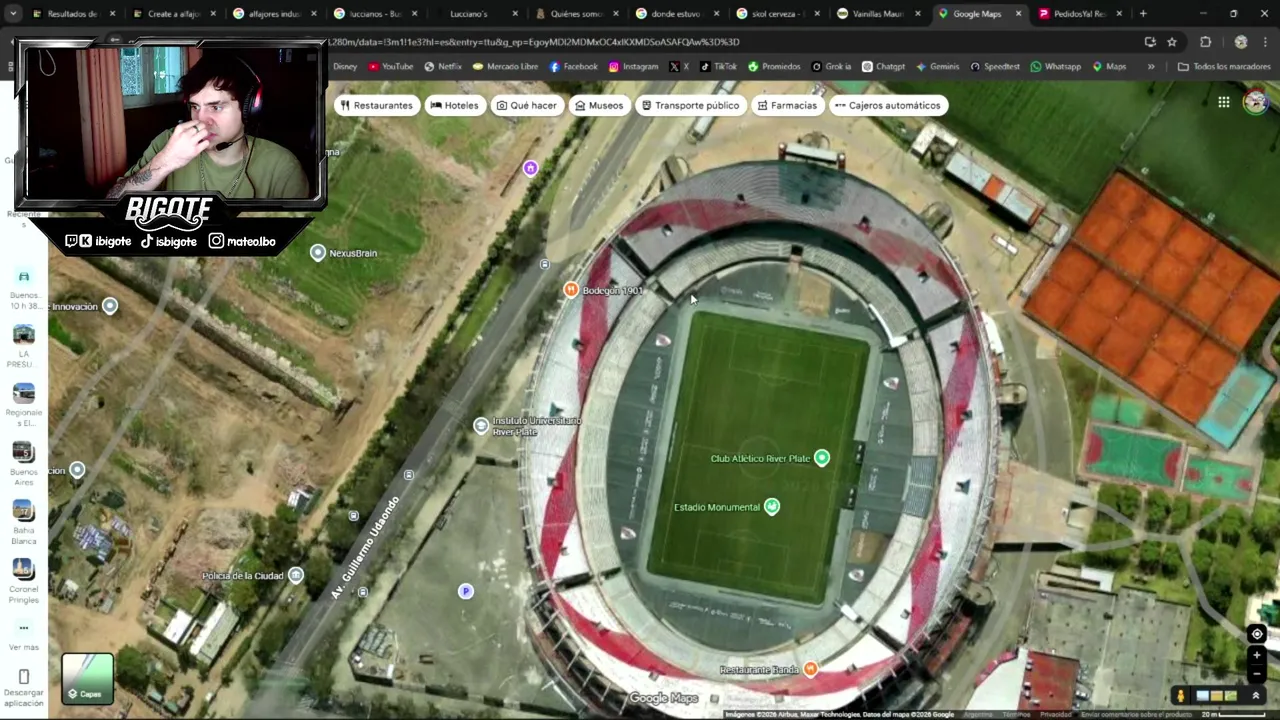
Task: Select the parking P marker
Action: click(465, 591)
